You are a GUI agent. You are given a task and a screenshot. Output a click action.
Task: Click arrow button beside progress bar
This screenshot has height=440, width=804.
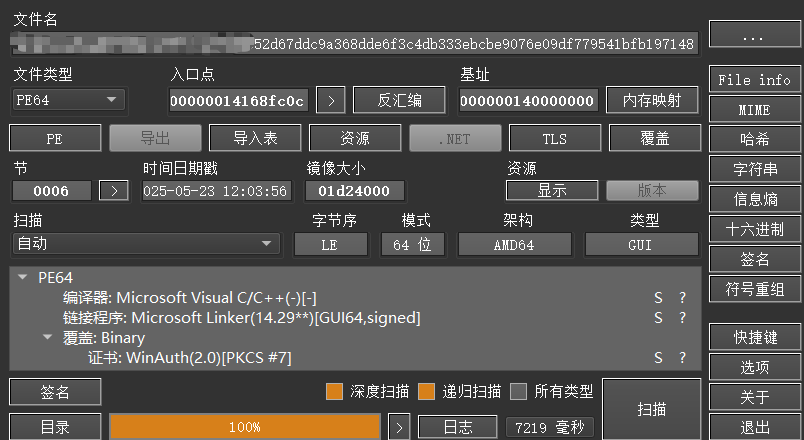click(399, 427)
